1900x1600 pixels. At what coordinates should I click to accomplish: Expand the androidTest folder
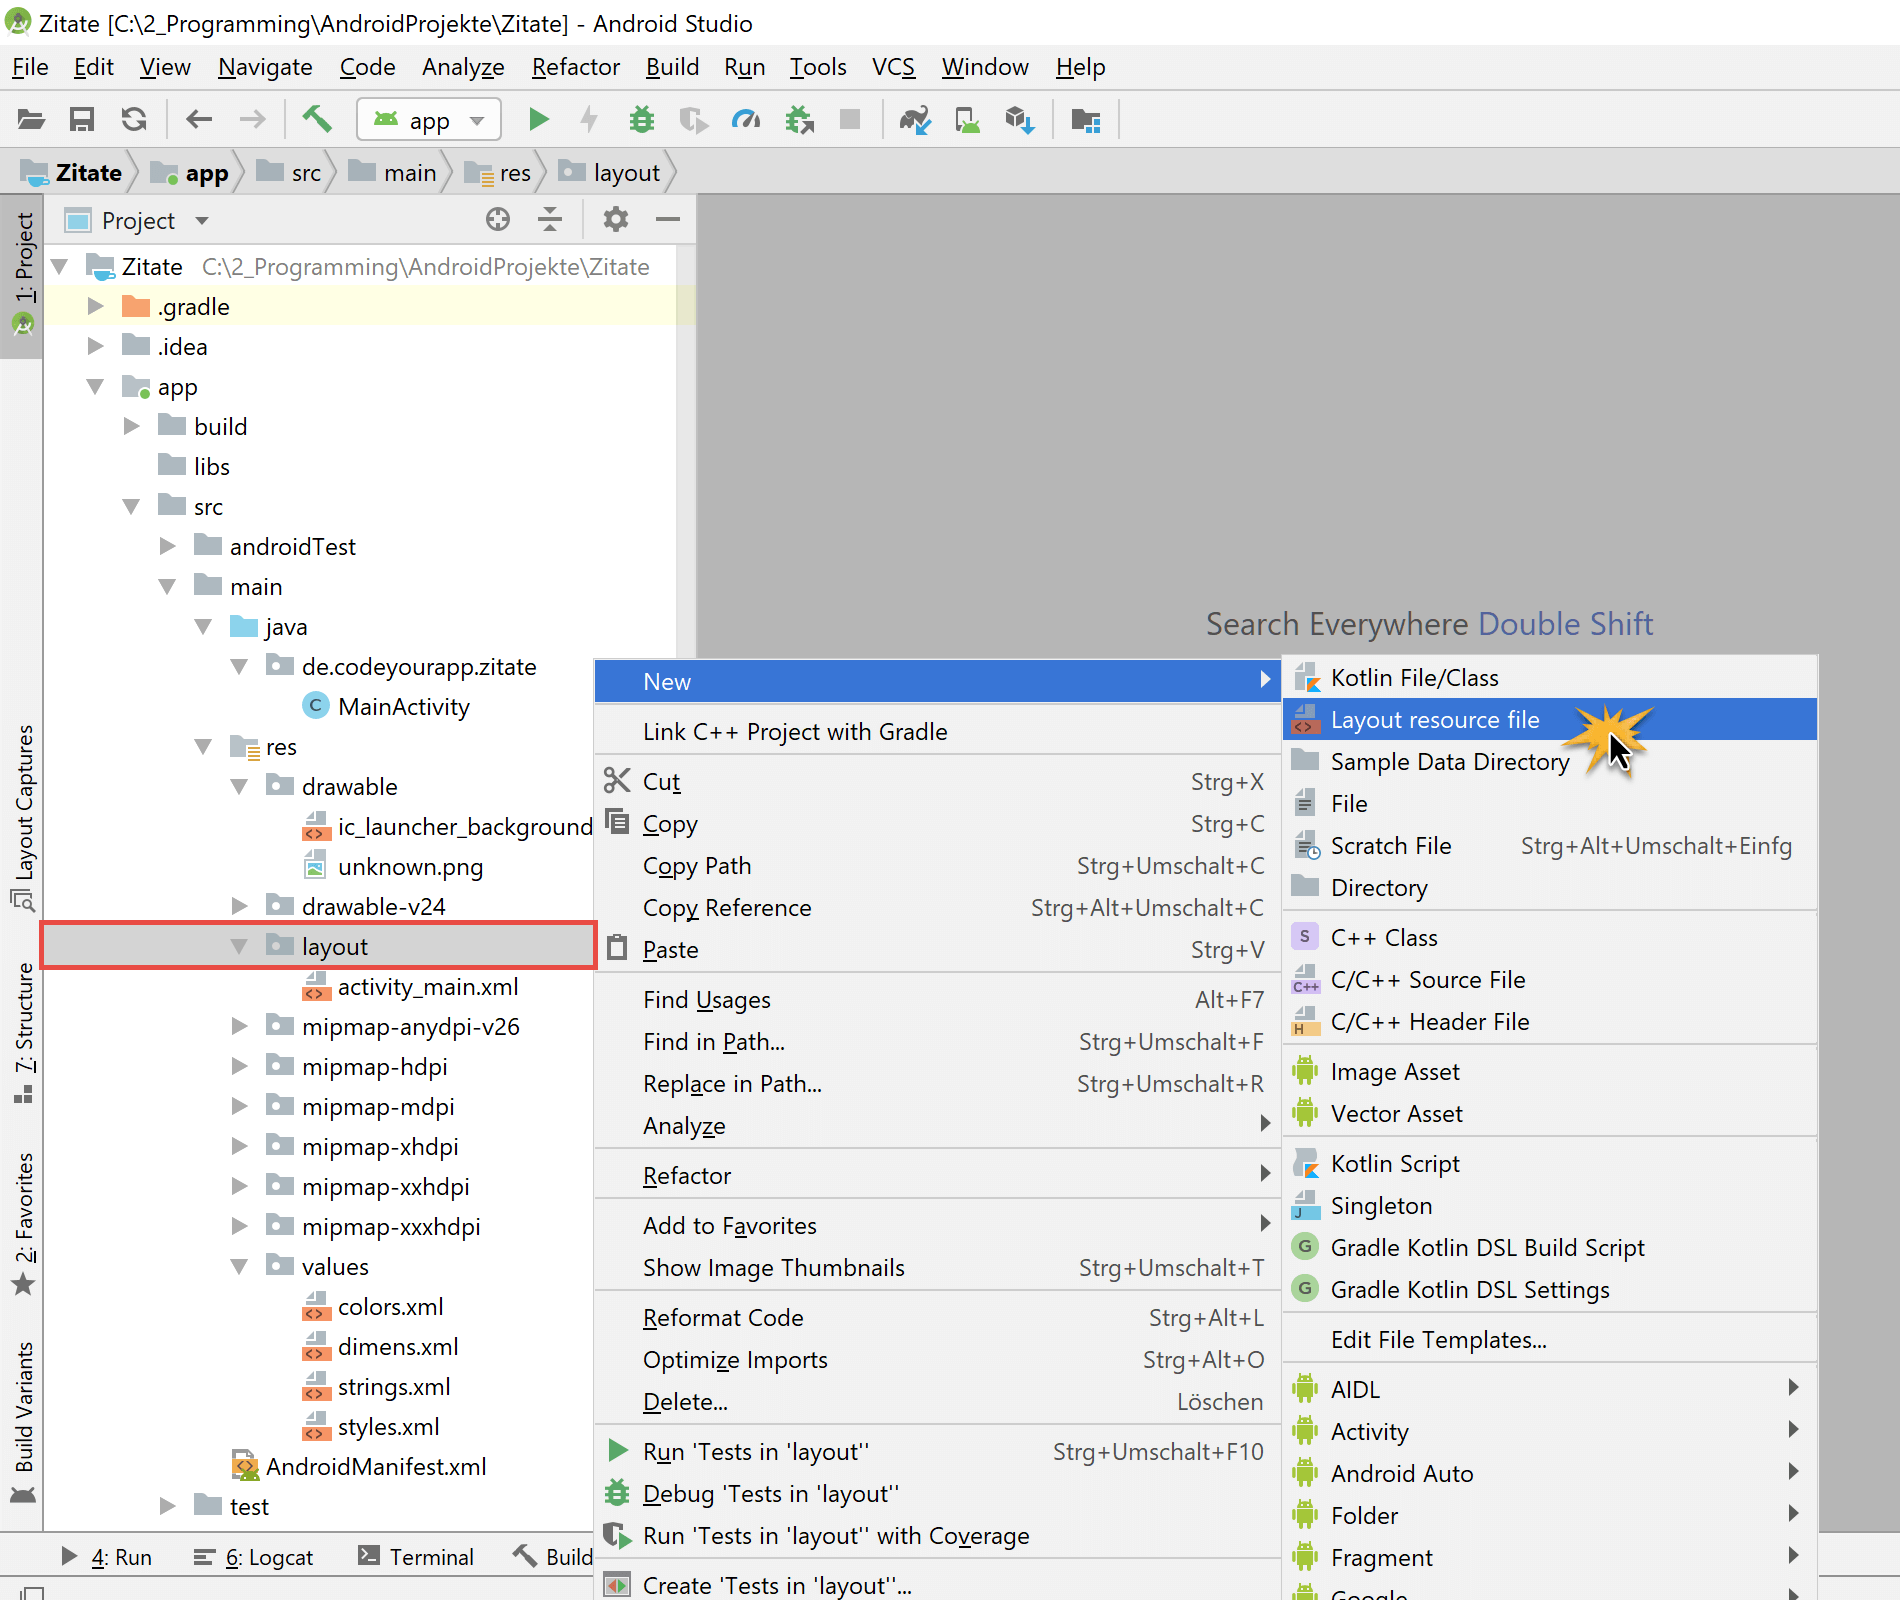point(167,546)
